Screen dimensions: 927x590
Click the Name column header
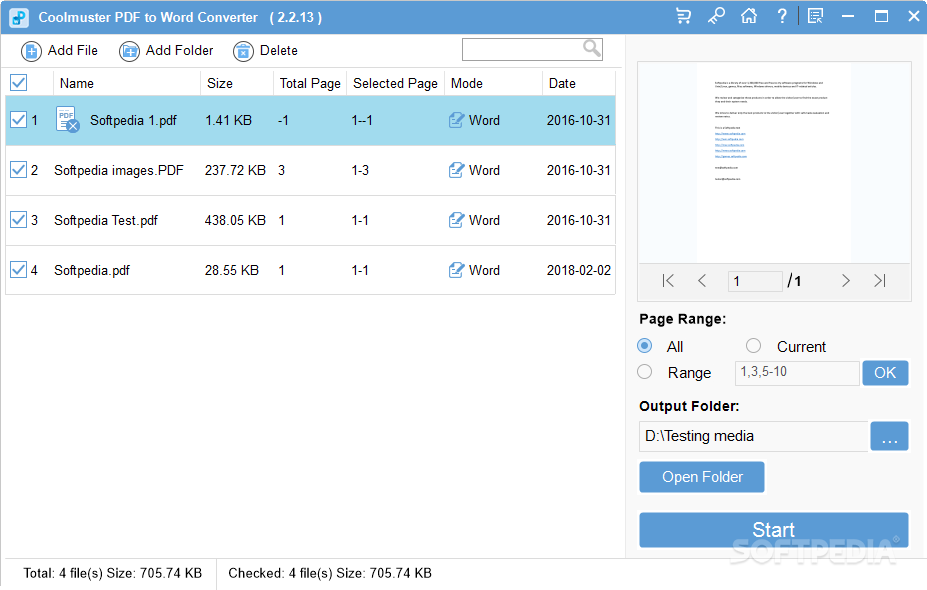[x=77, y=83]
